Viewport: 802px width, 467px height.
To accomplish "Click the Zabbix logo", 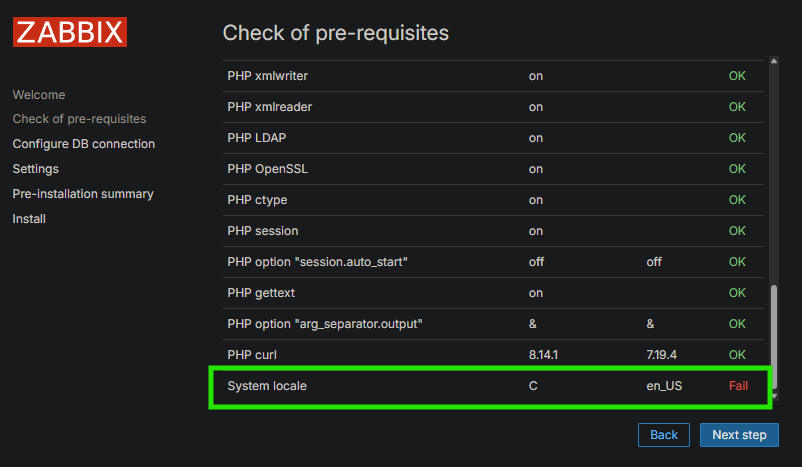I will click(70, 33).
